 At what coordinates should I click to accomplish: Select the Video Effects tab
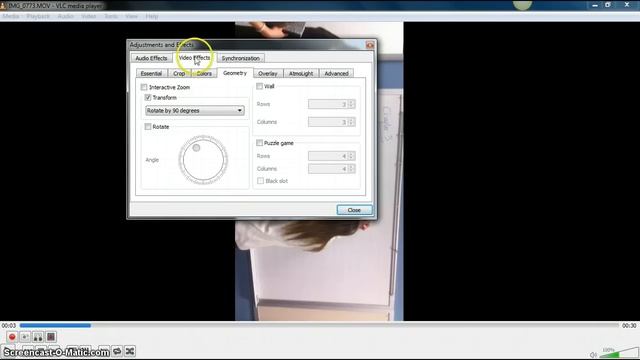tap(194, 58)
